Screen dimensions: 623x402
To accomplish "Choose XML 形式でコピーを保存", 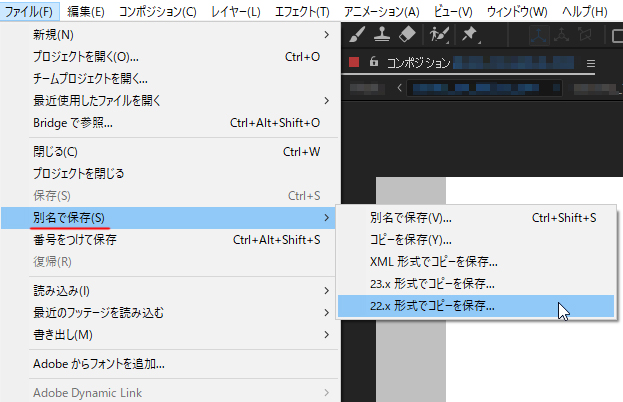I will point(433,262).
